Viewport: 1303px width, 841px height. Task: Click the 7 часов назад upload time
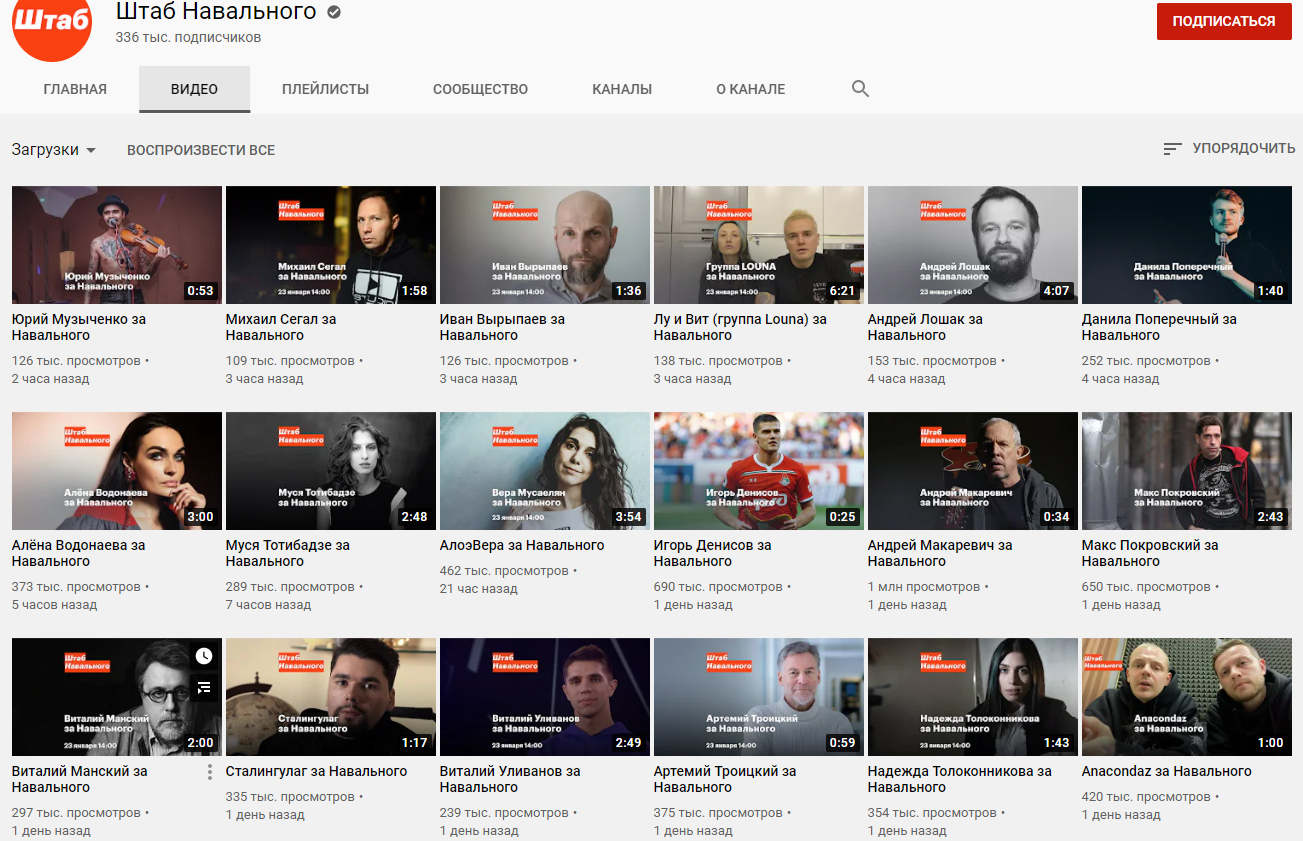point(268,605)
